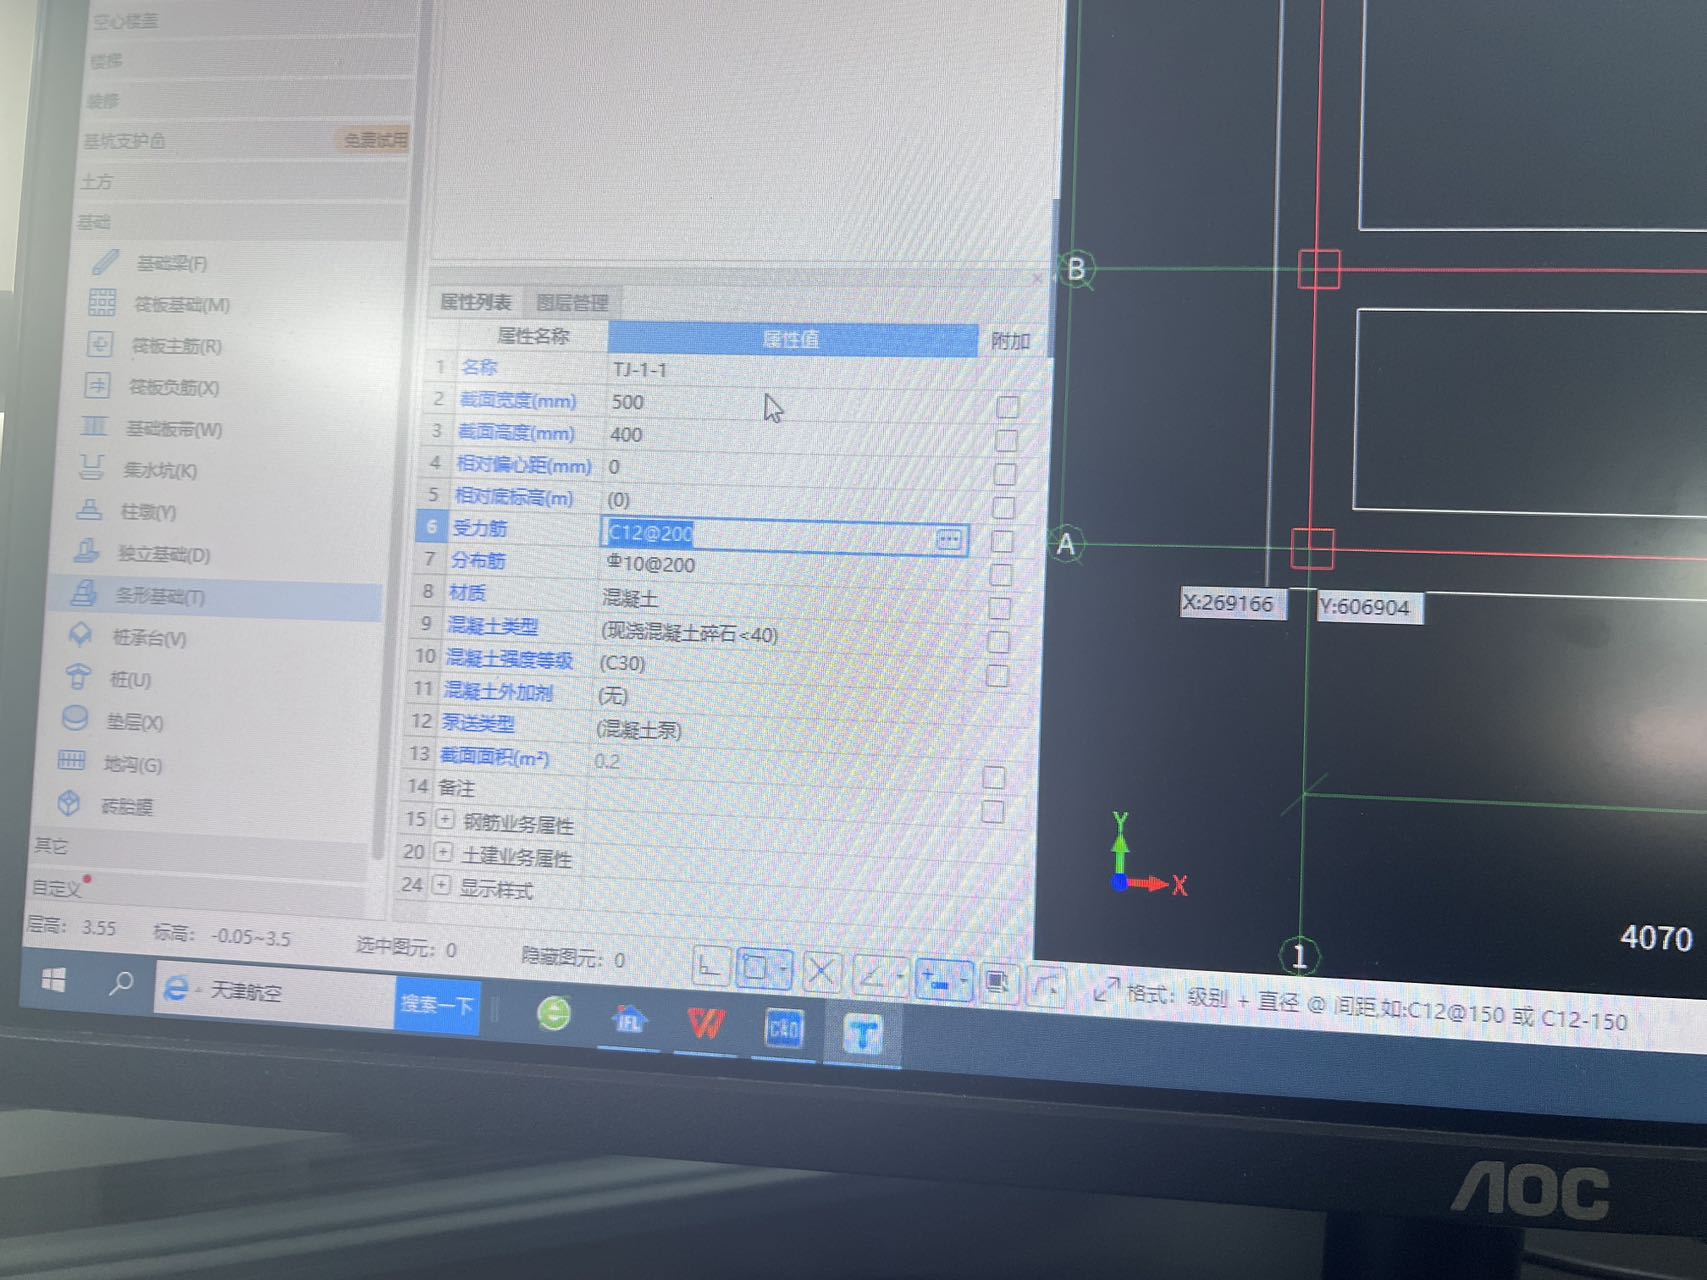Tick 附加 checkbox for 截面宽度(mm)
The height and width of the screenshot is (1280, 1707).
(x=1008, y=407)
